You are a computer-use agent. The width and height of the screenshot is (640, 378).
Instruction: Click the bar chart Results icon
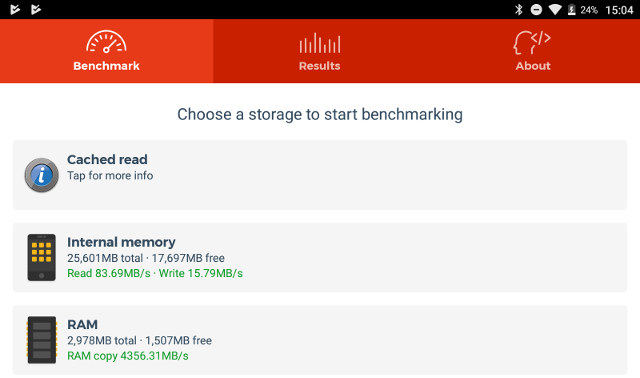point(320,43)
